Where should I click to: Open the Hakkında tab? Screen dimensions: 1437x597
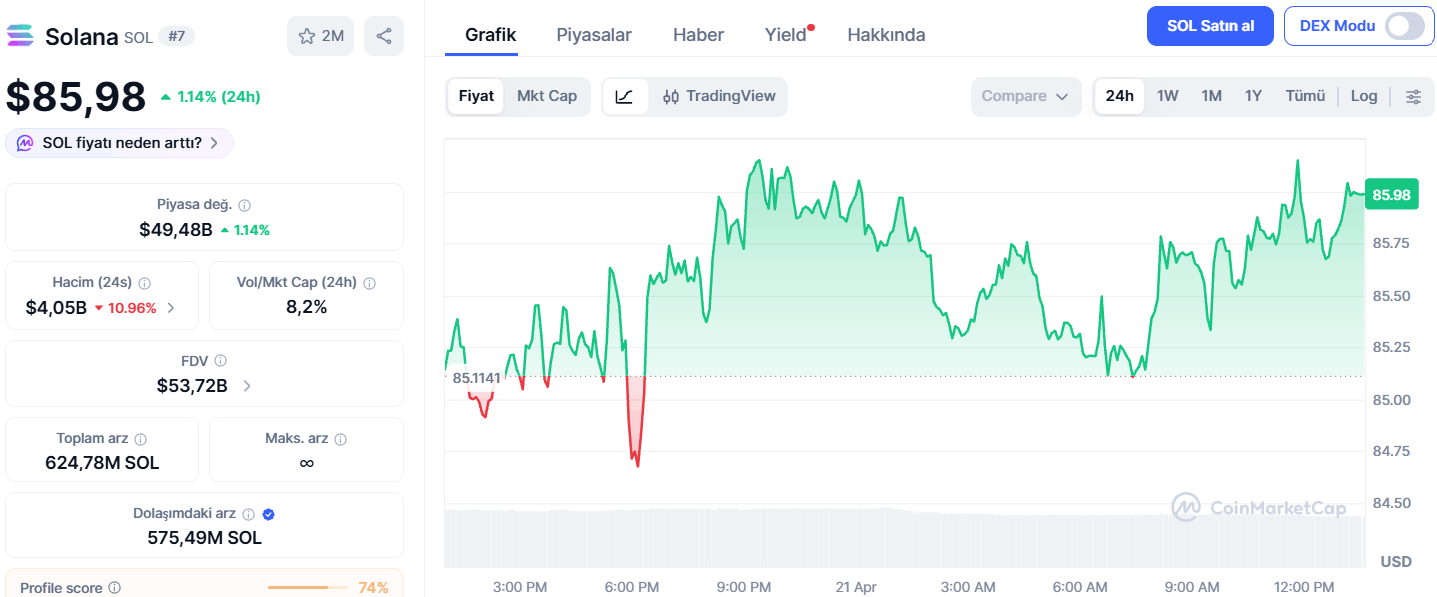tap(886, 35)
